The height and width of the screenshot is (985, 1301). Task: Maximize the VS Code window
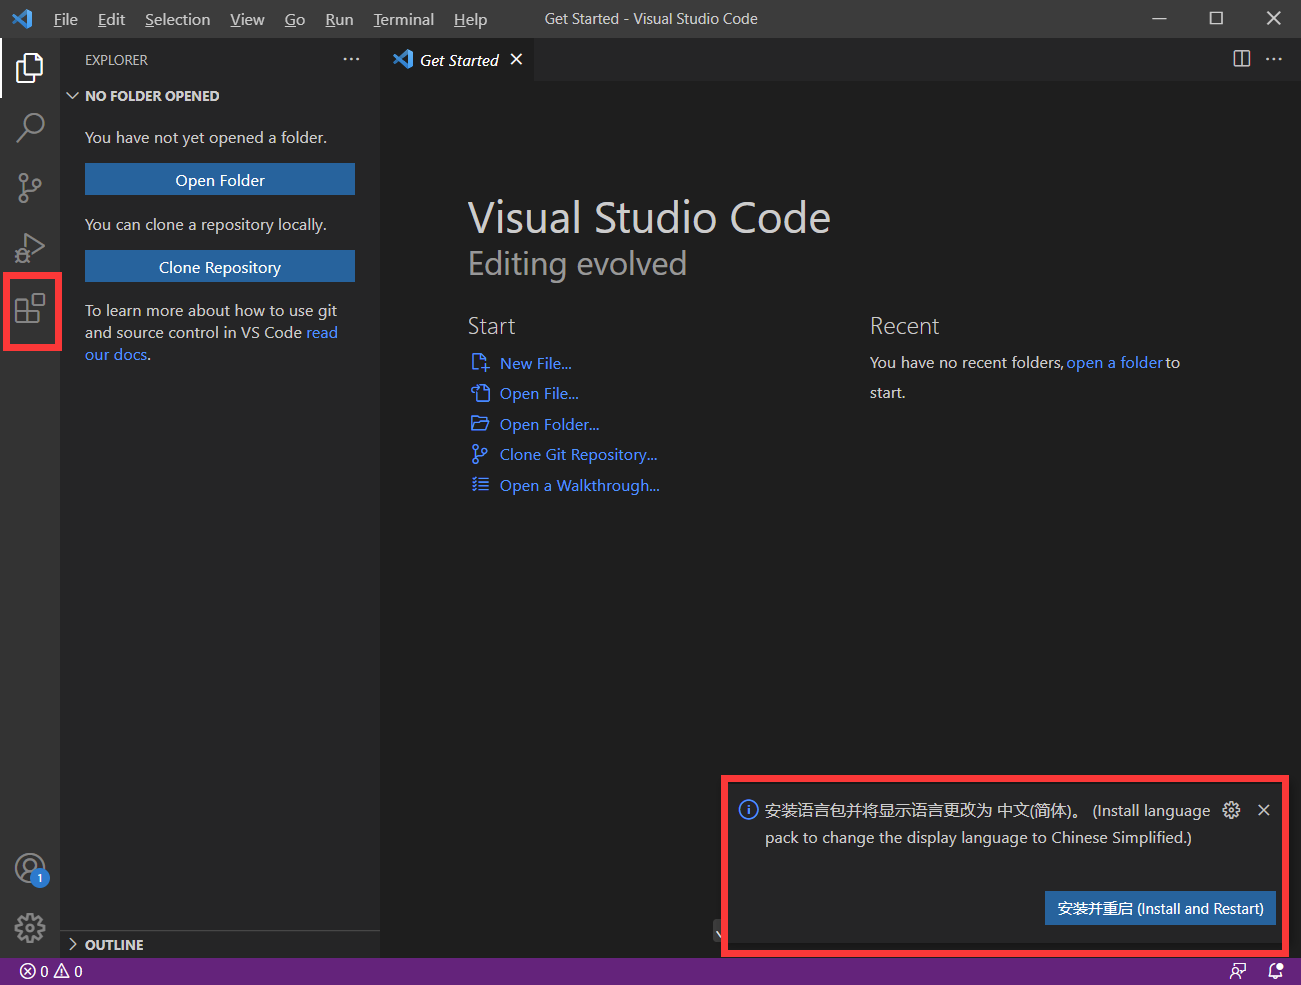(1216, 18)
